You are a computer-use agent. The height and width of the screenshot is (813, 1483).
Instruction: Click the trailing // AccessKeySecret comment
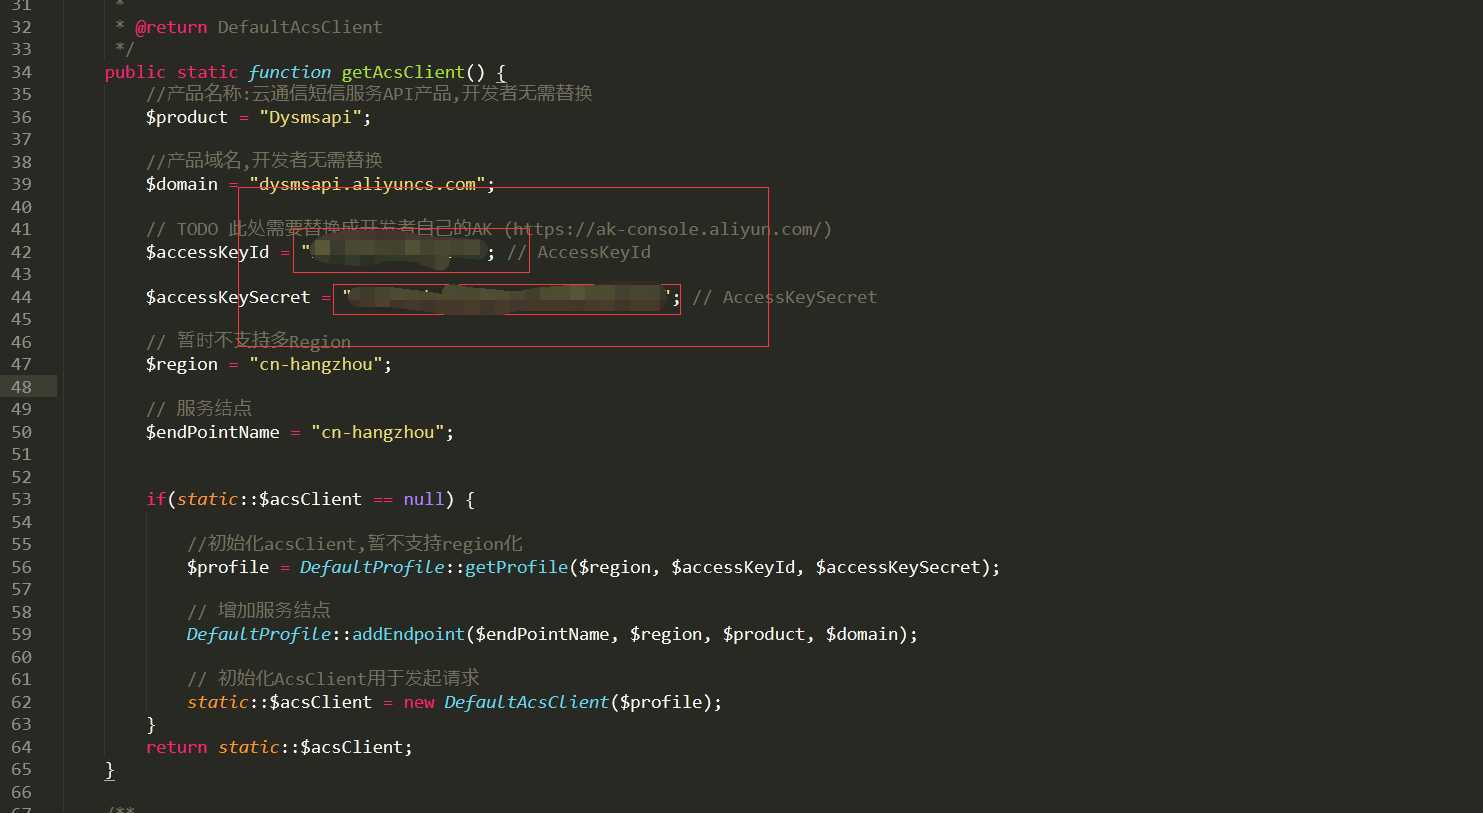785,297
